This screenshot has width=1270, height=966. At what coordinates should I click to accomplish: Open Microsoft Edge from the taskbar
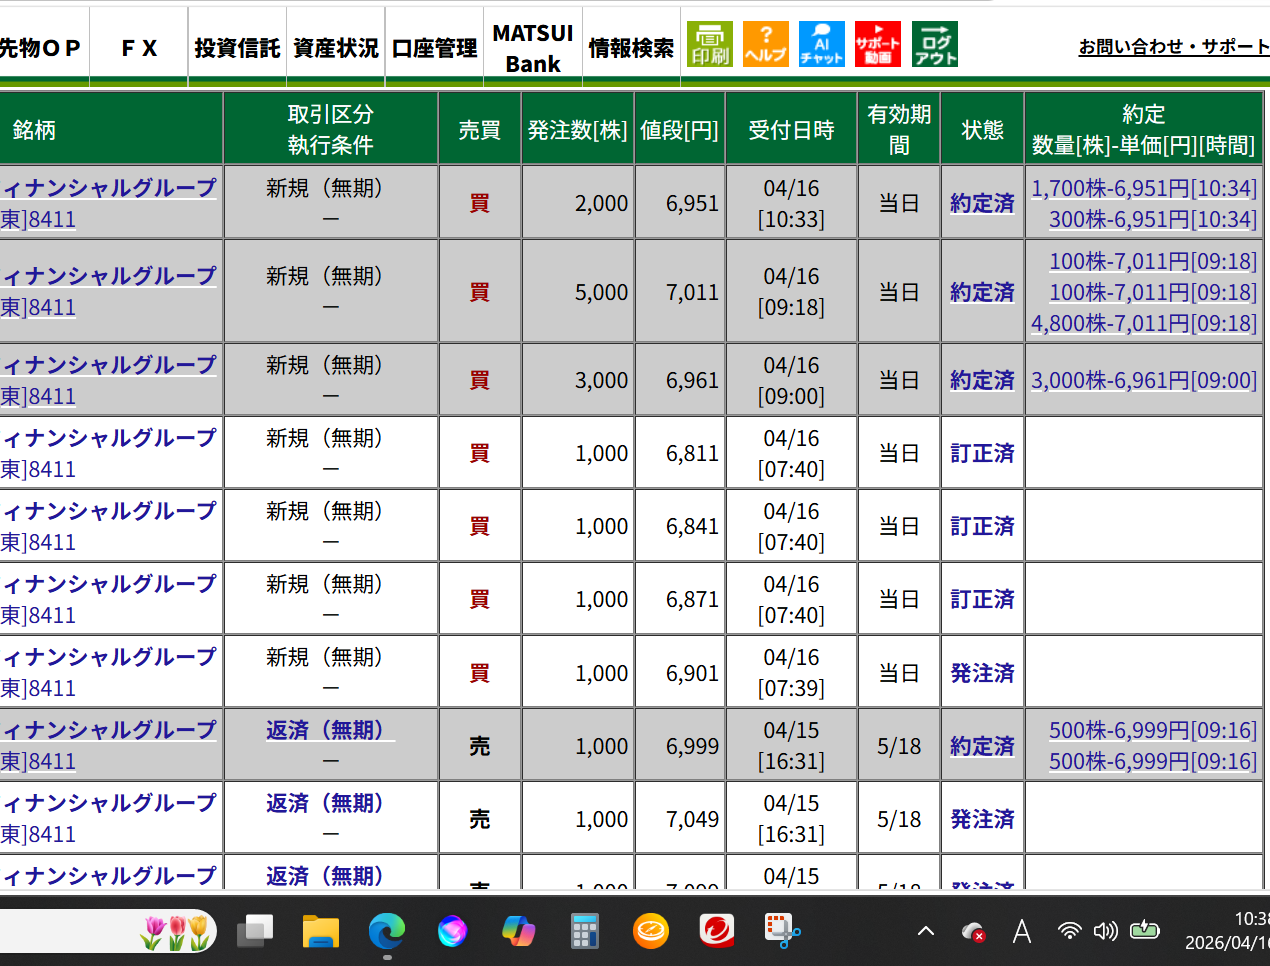tap(386, 932)
